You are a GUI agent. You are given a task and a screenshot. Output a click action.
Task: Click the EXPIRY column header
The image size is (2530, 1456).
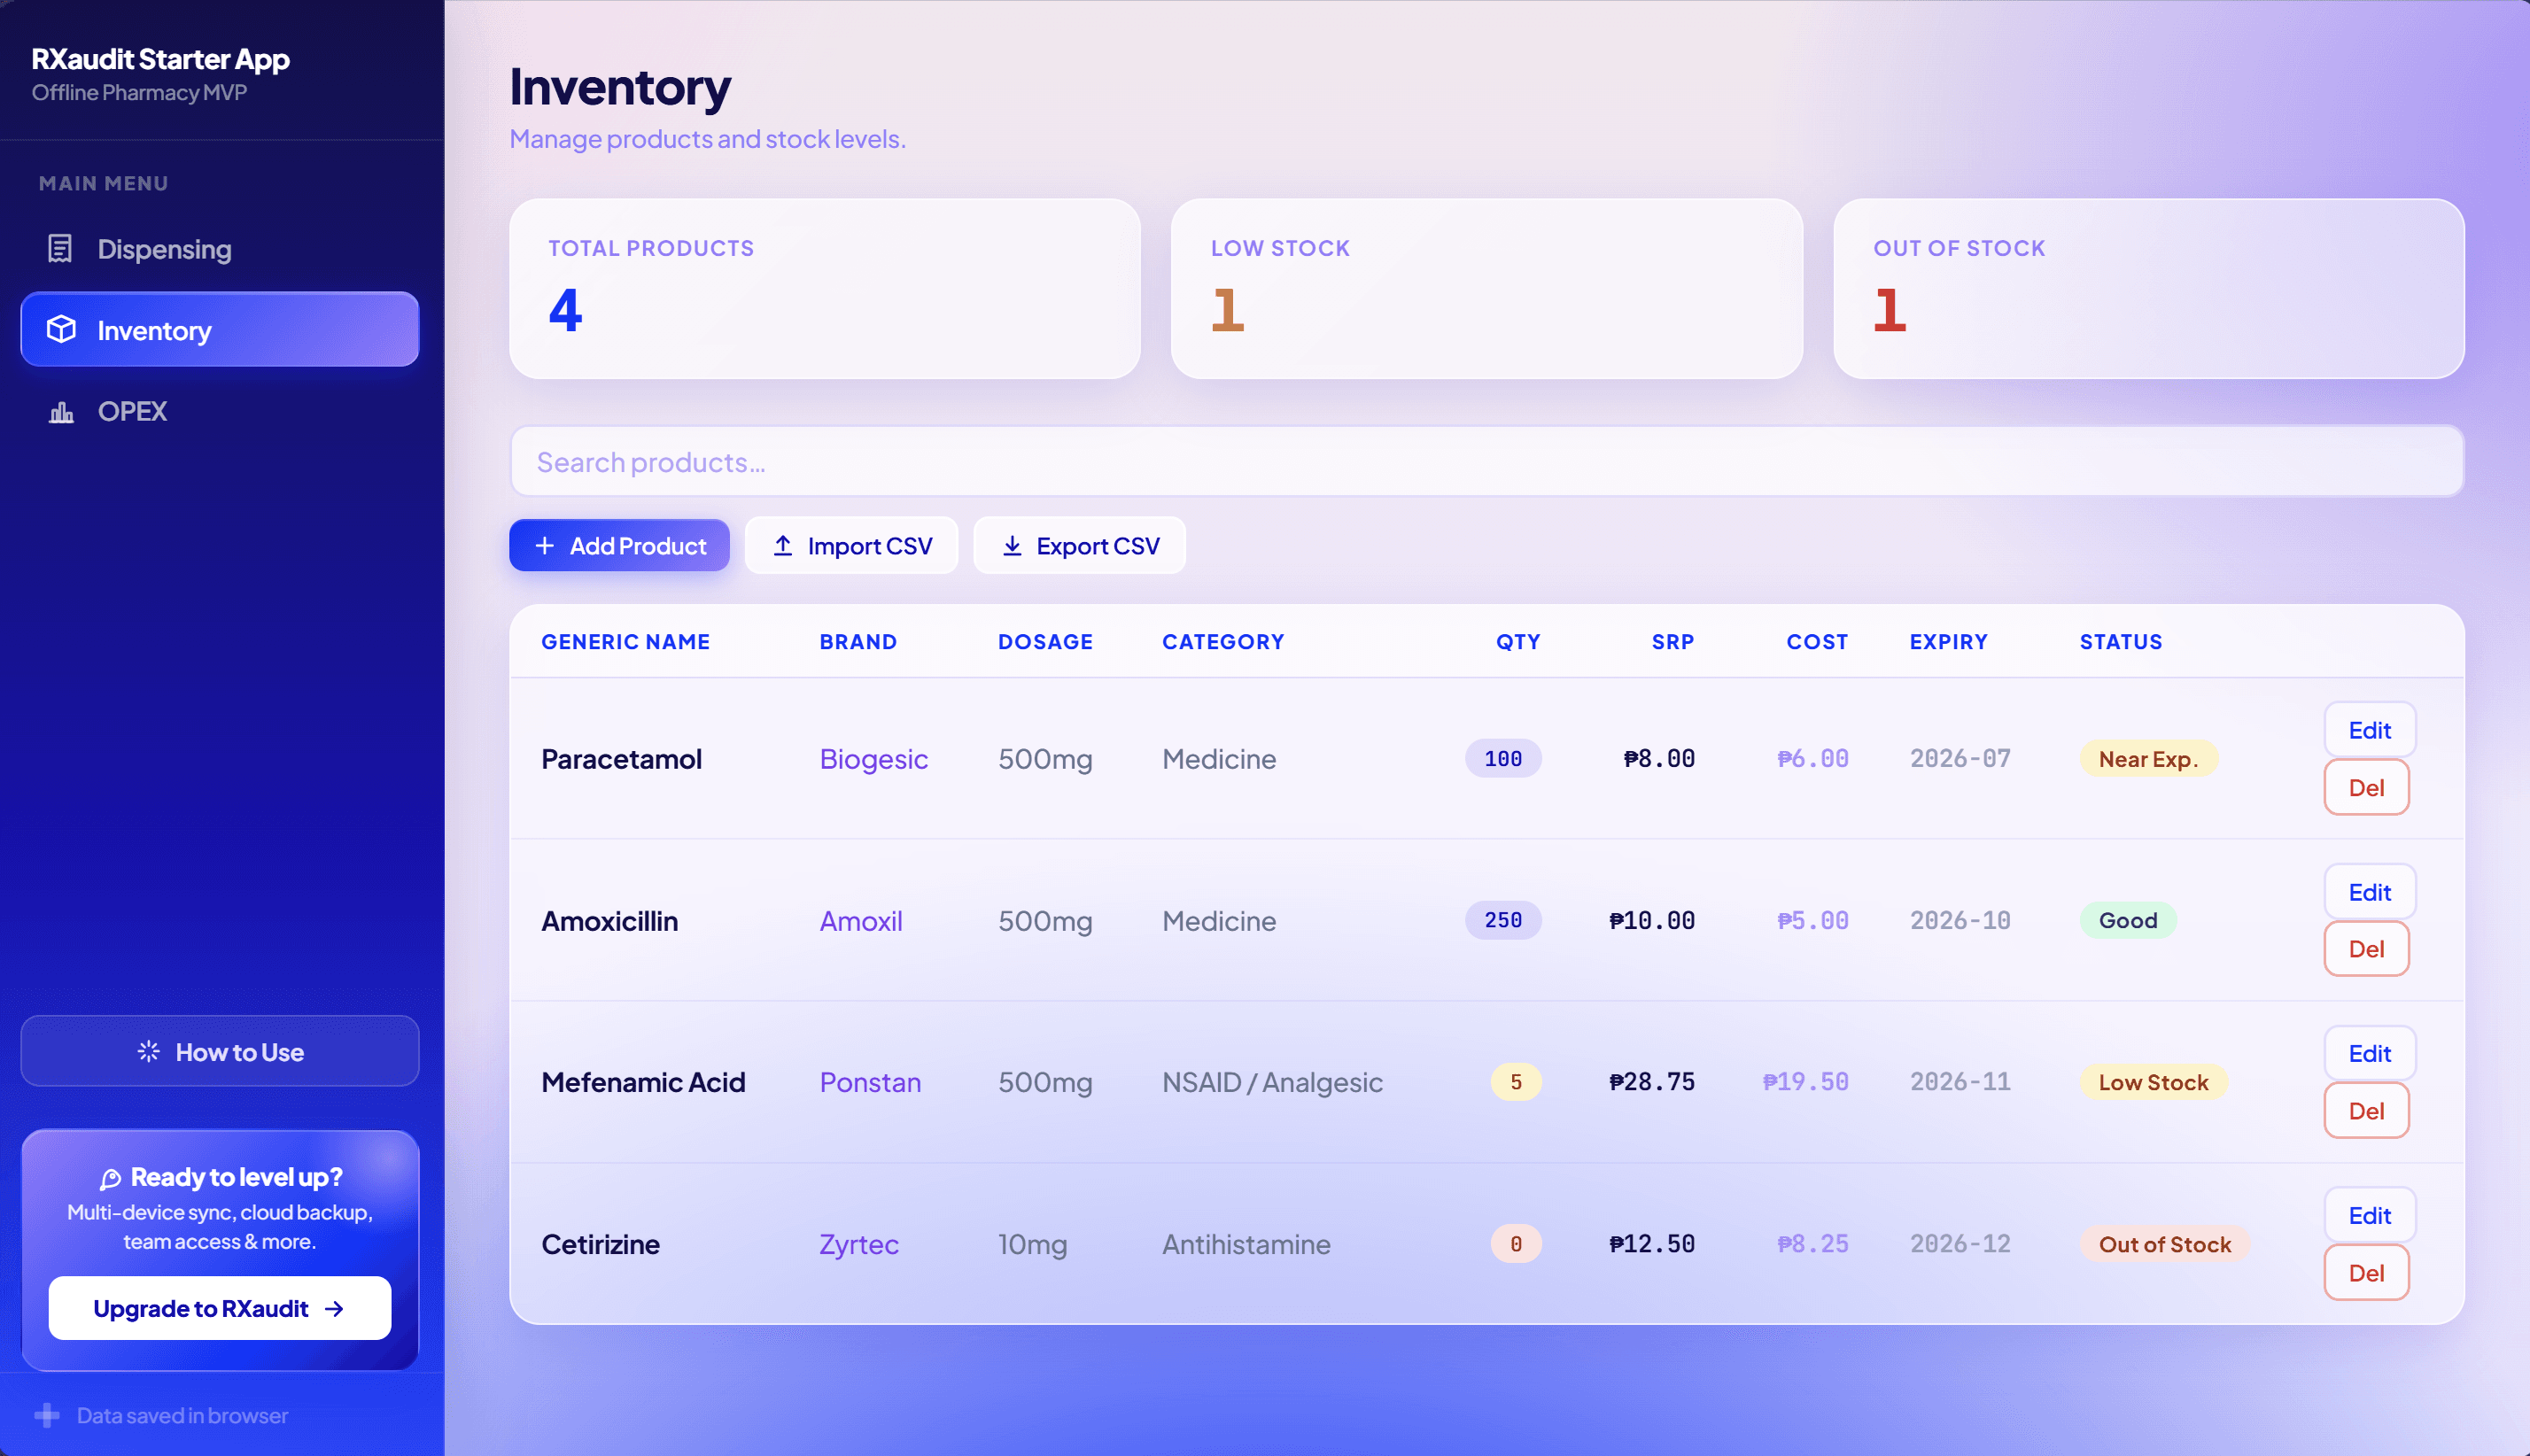(1949, 642)
